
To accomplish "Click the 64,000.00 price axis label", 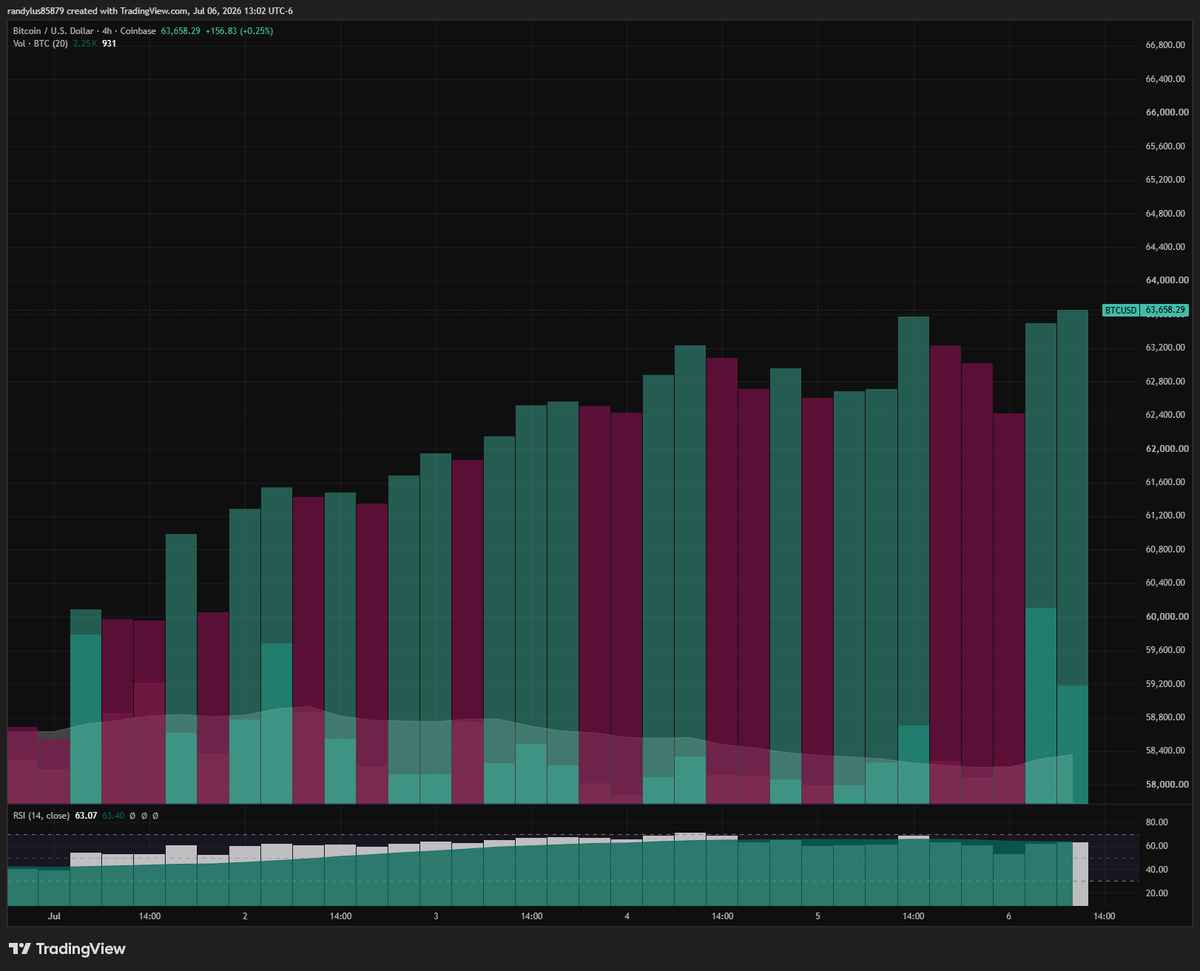I will (1165, 280).
